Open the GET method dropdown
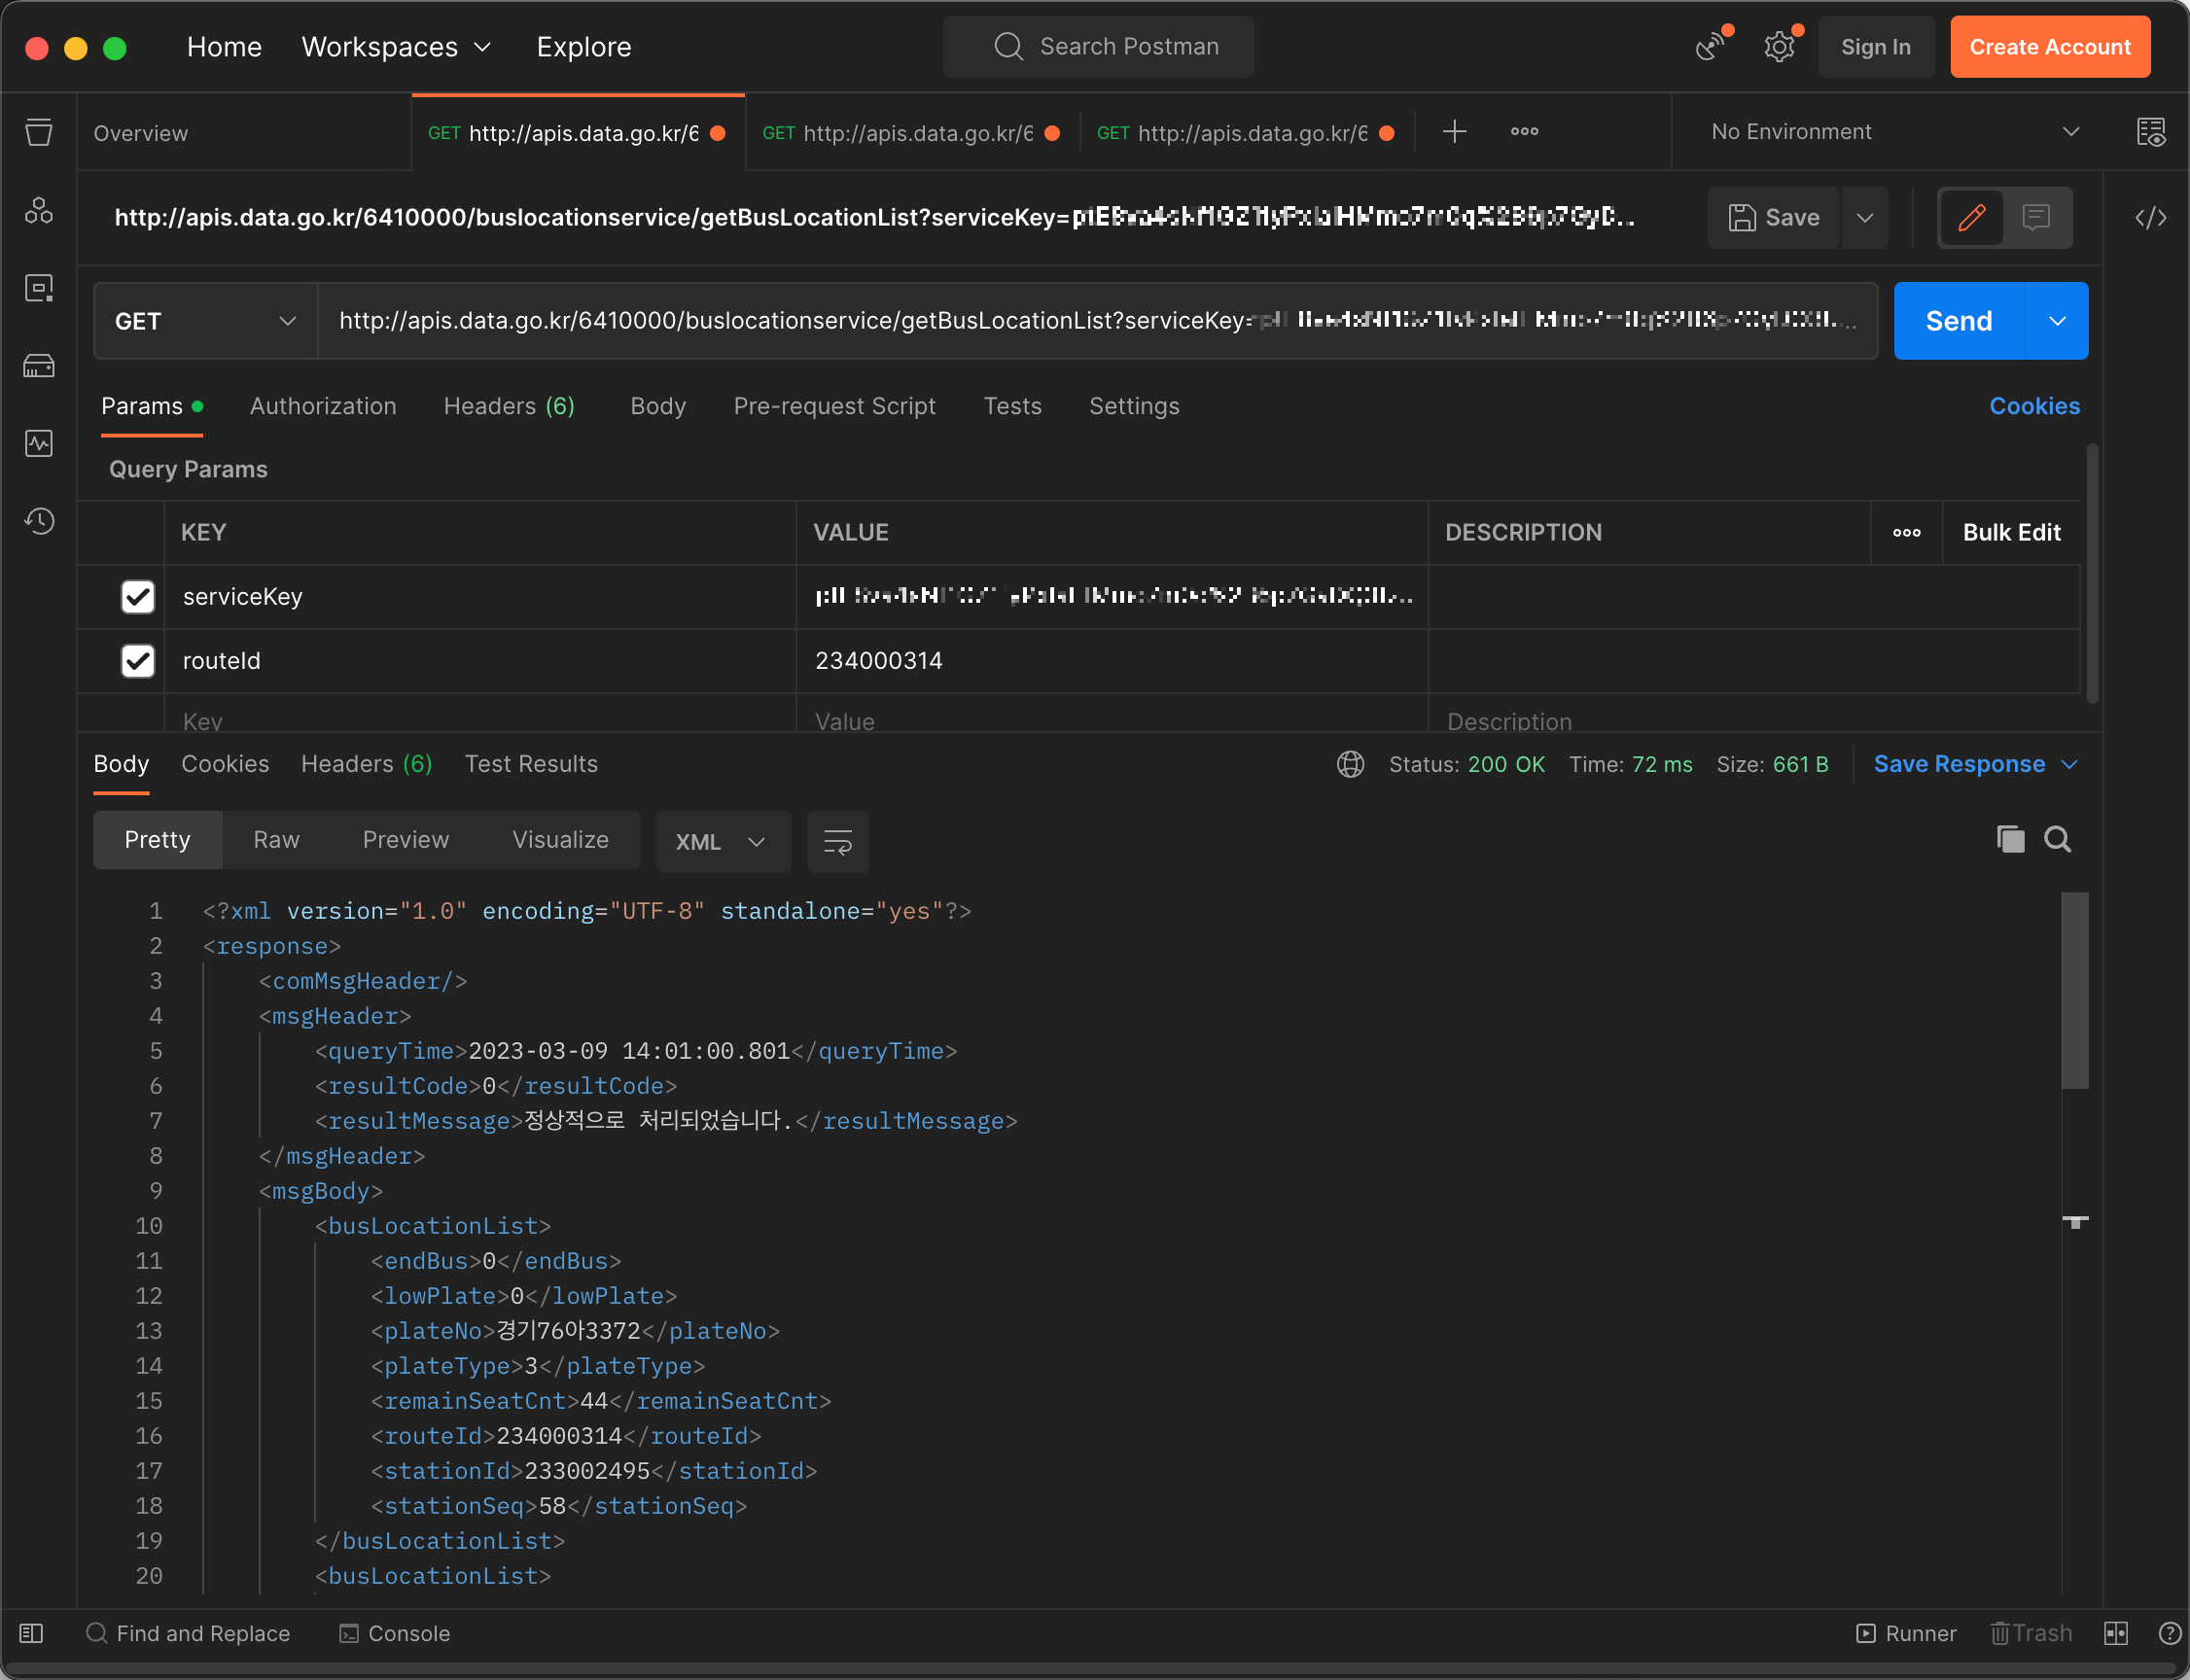 click(x=205, y=321)
